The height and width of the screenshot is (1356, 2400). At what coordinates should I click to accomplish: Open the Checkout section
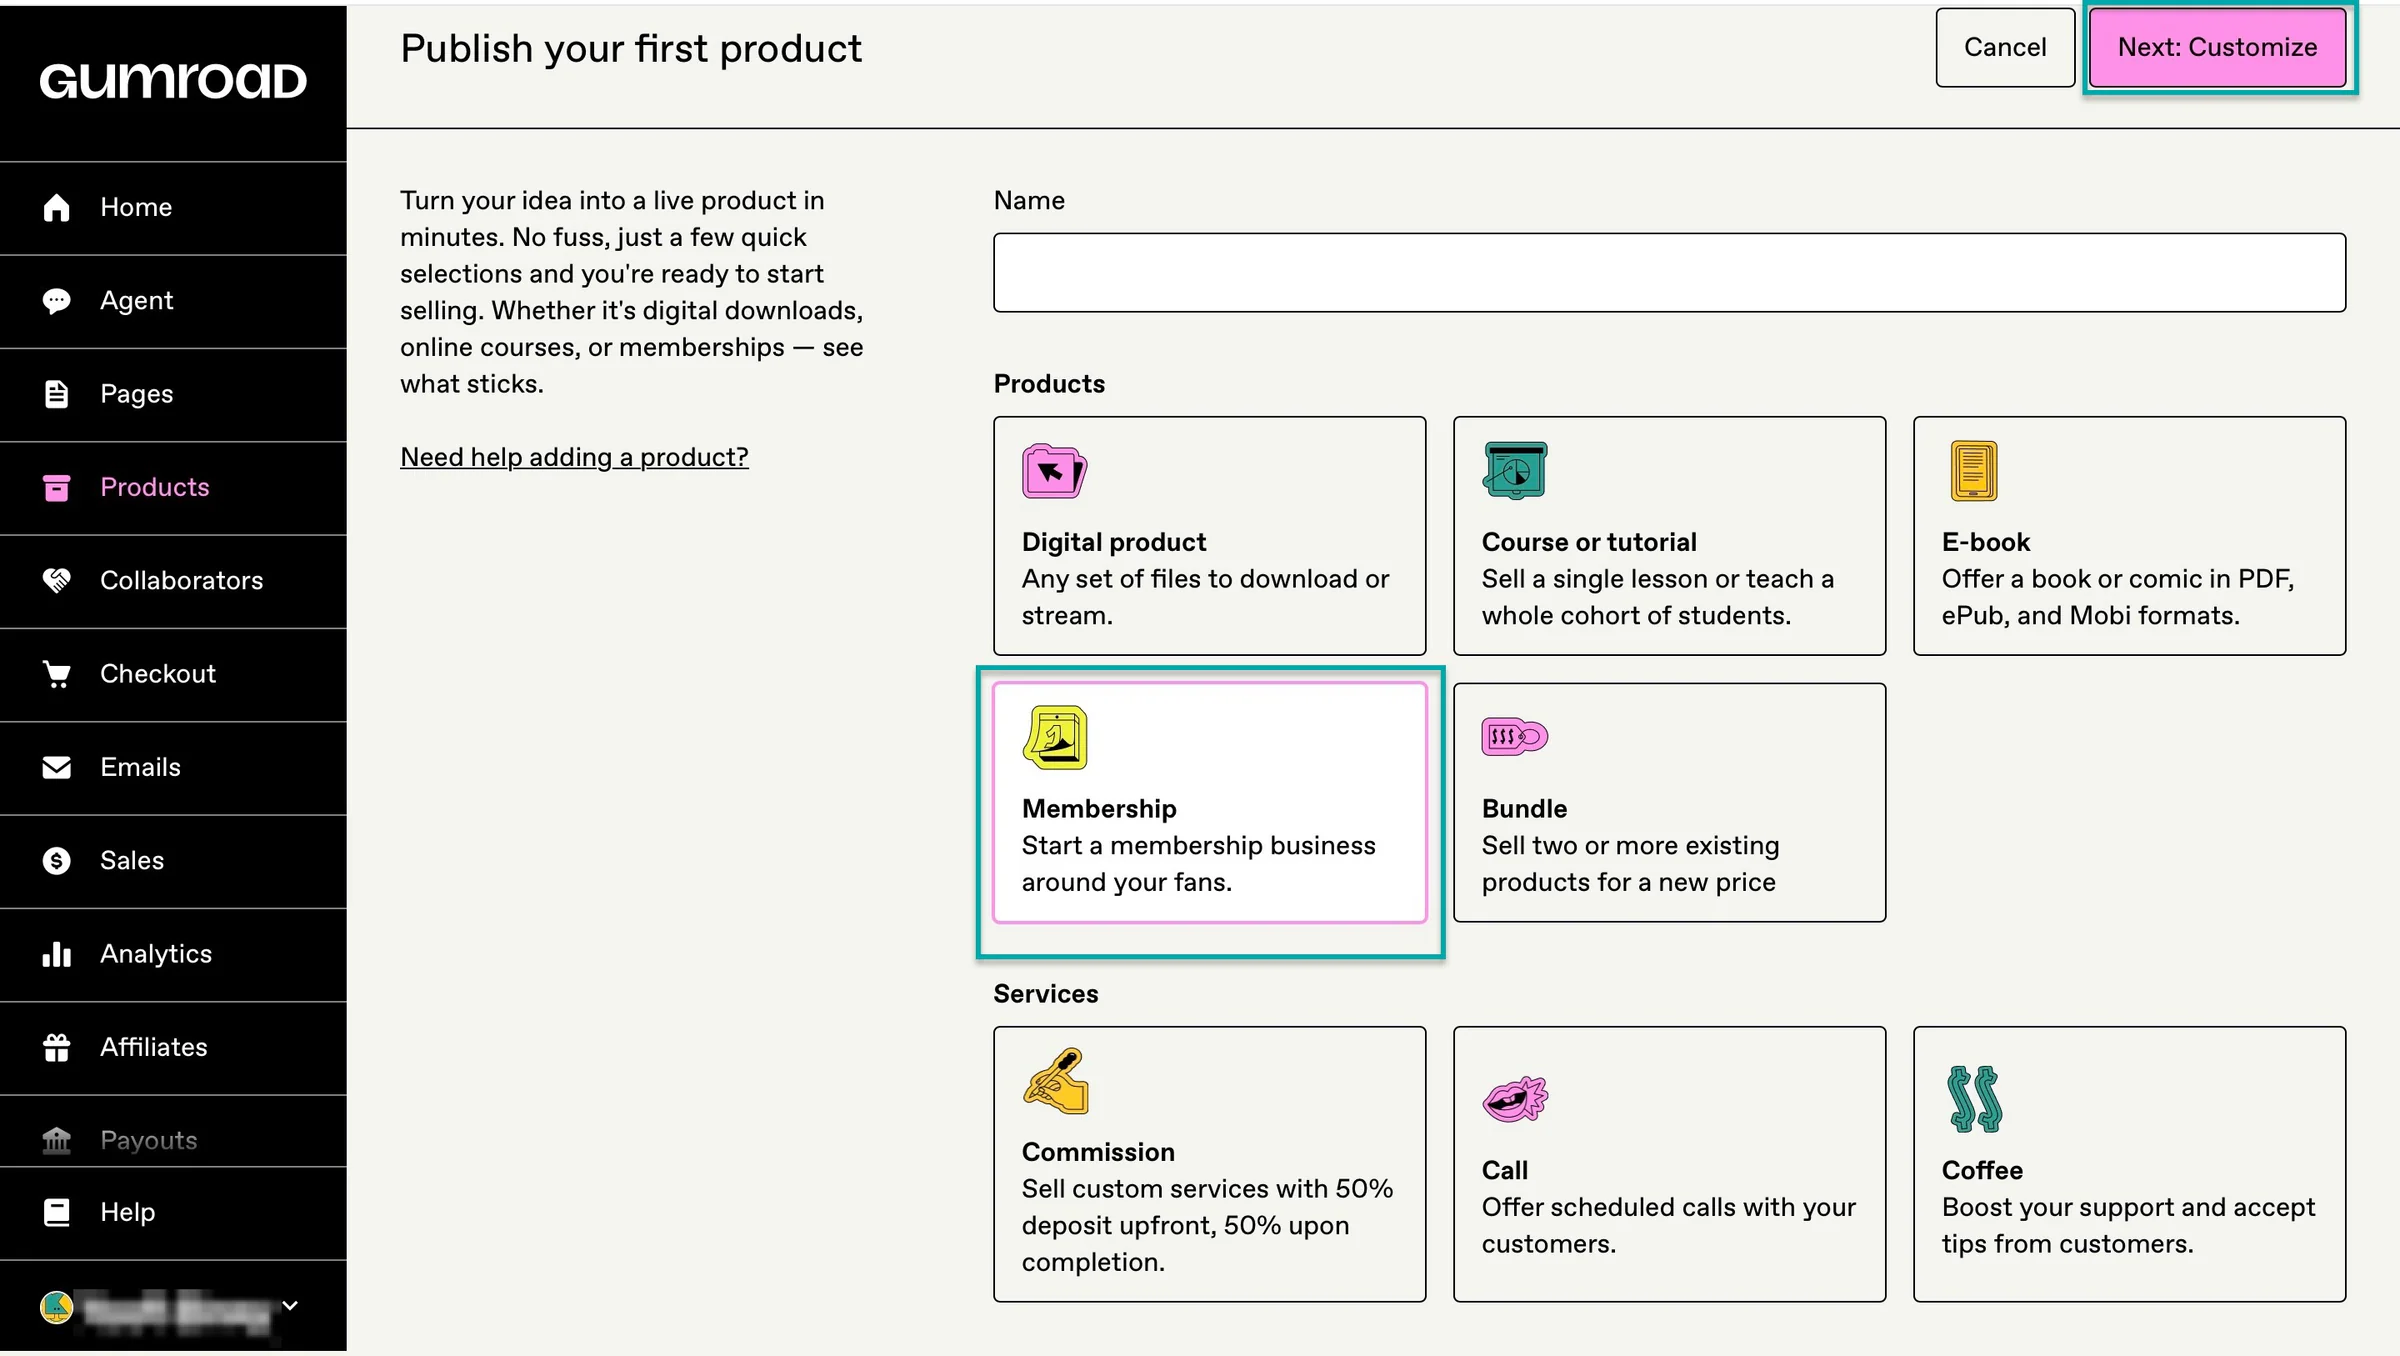point(173,675)
